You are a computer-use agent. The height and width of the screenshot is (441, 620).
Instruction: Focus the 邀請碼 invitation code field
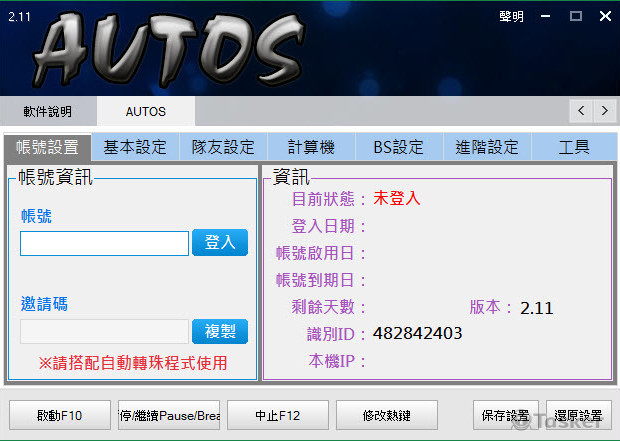pyautogui.click(x=104, y=331)
